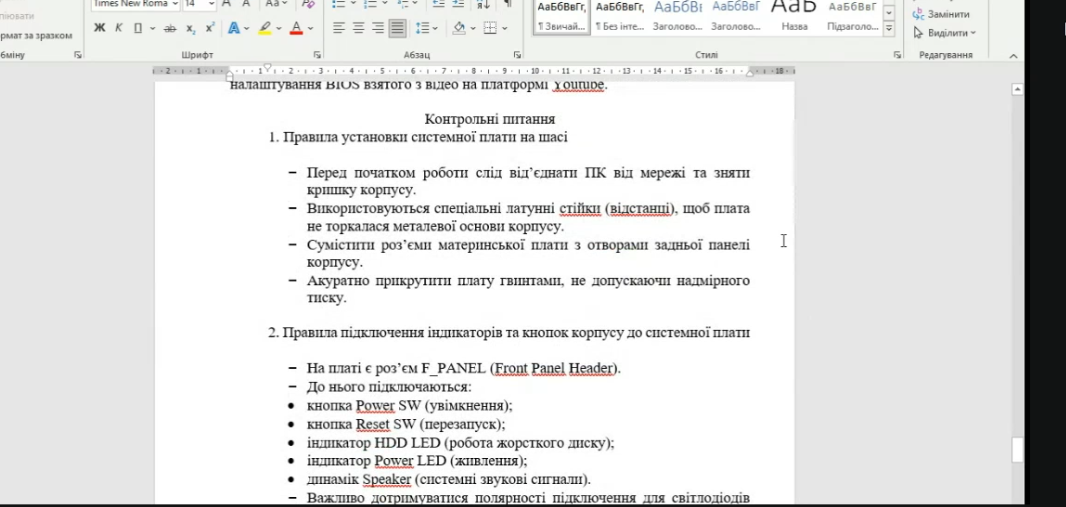
Task: Click the shrink font size A icon
Action: [x=246, y=3]
